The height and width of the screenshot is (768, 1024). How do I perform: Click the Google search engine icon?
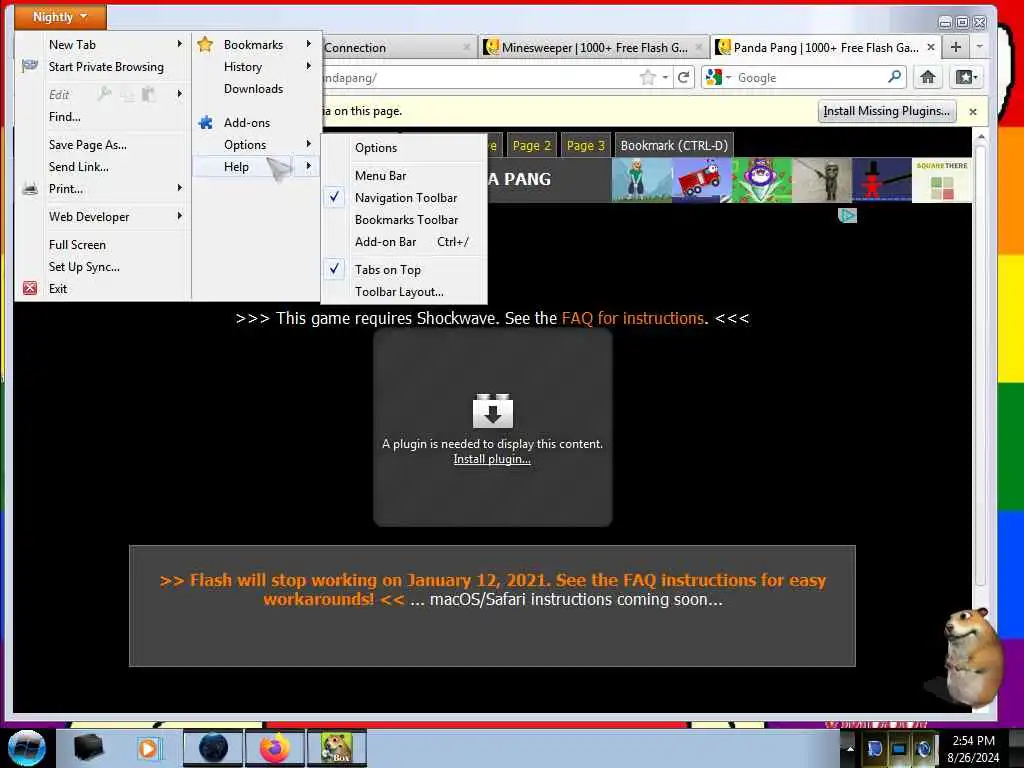pos(714,77)
